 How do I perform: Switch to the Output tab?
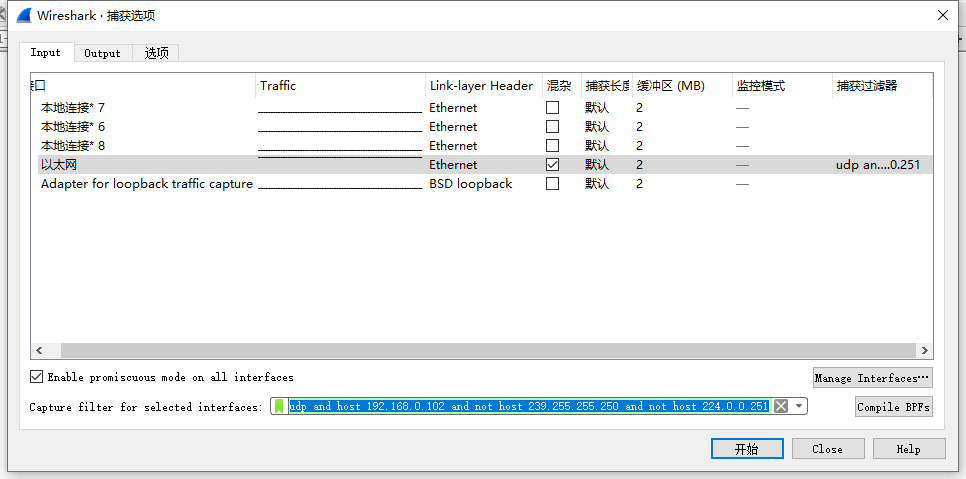103,53
